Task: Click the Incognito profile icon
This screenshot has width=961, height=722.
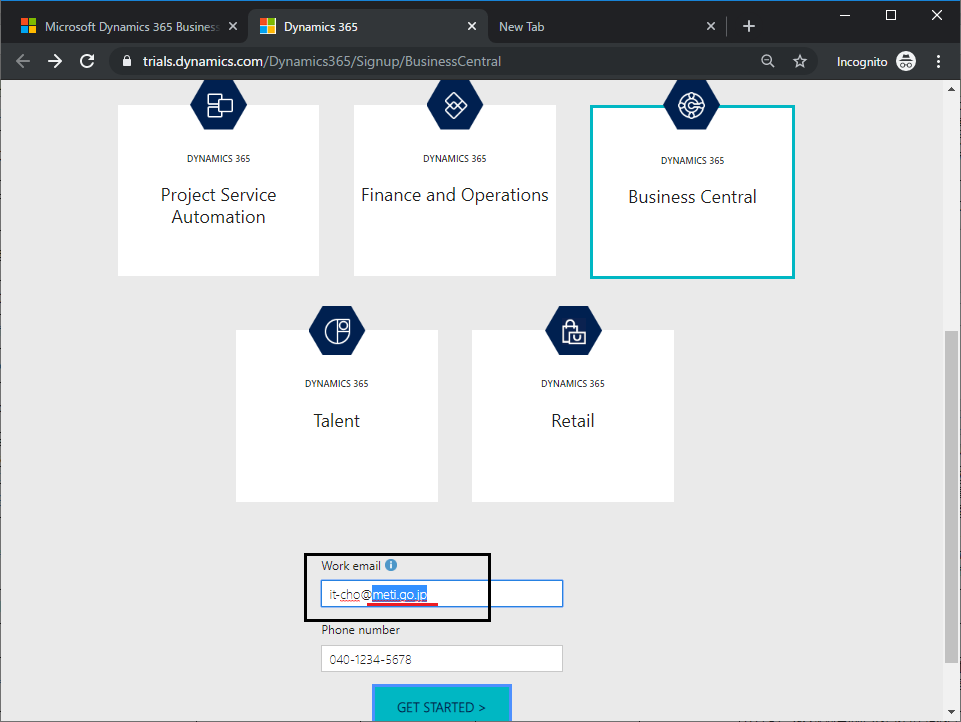Action: tap(906, 61)
